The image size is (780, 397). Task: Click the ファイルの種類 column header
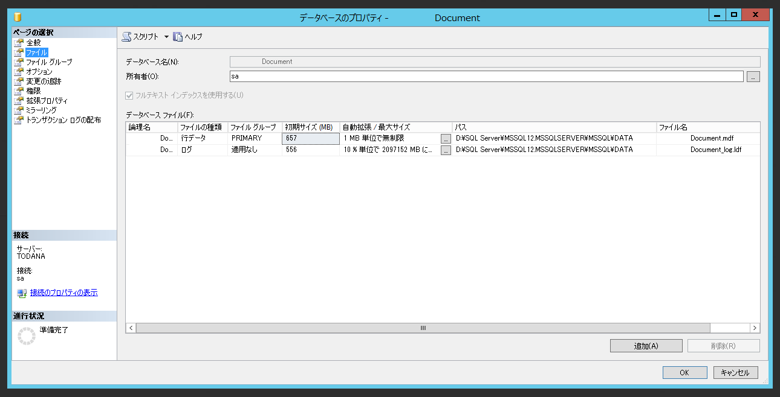pos(202,127)
